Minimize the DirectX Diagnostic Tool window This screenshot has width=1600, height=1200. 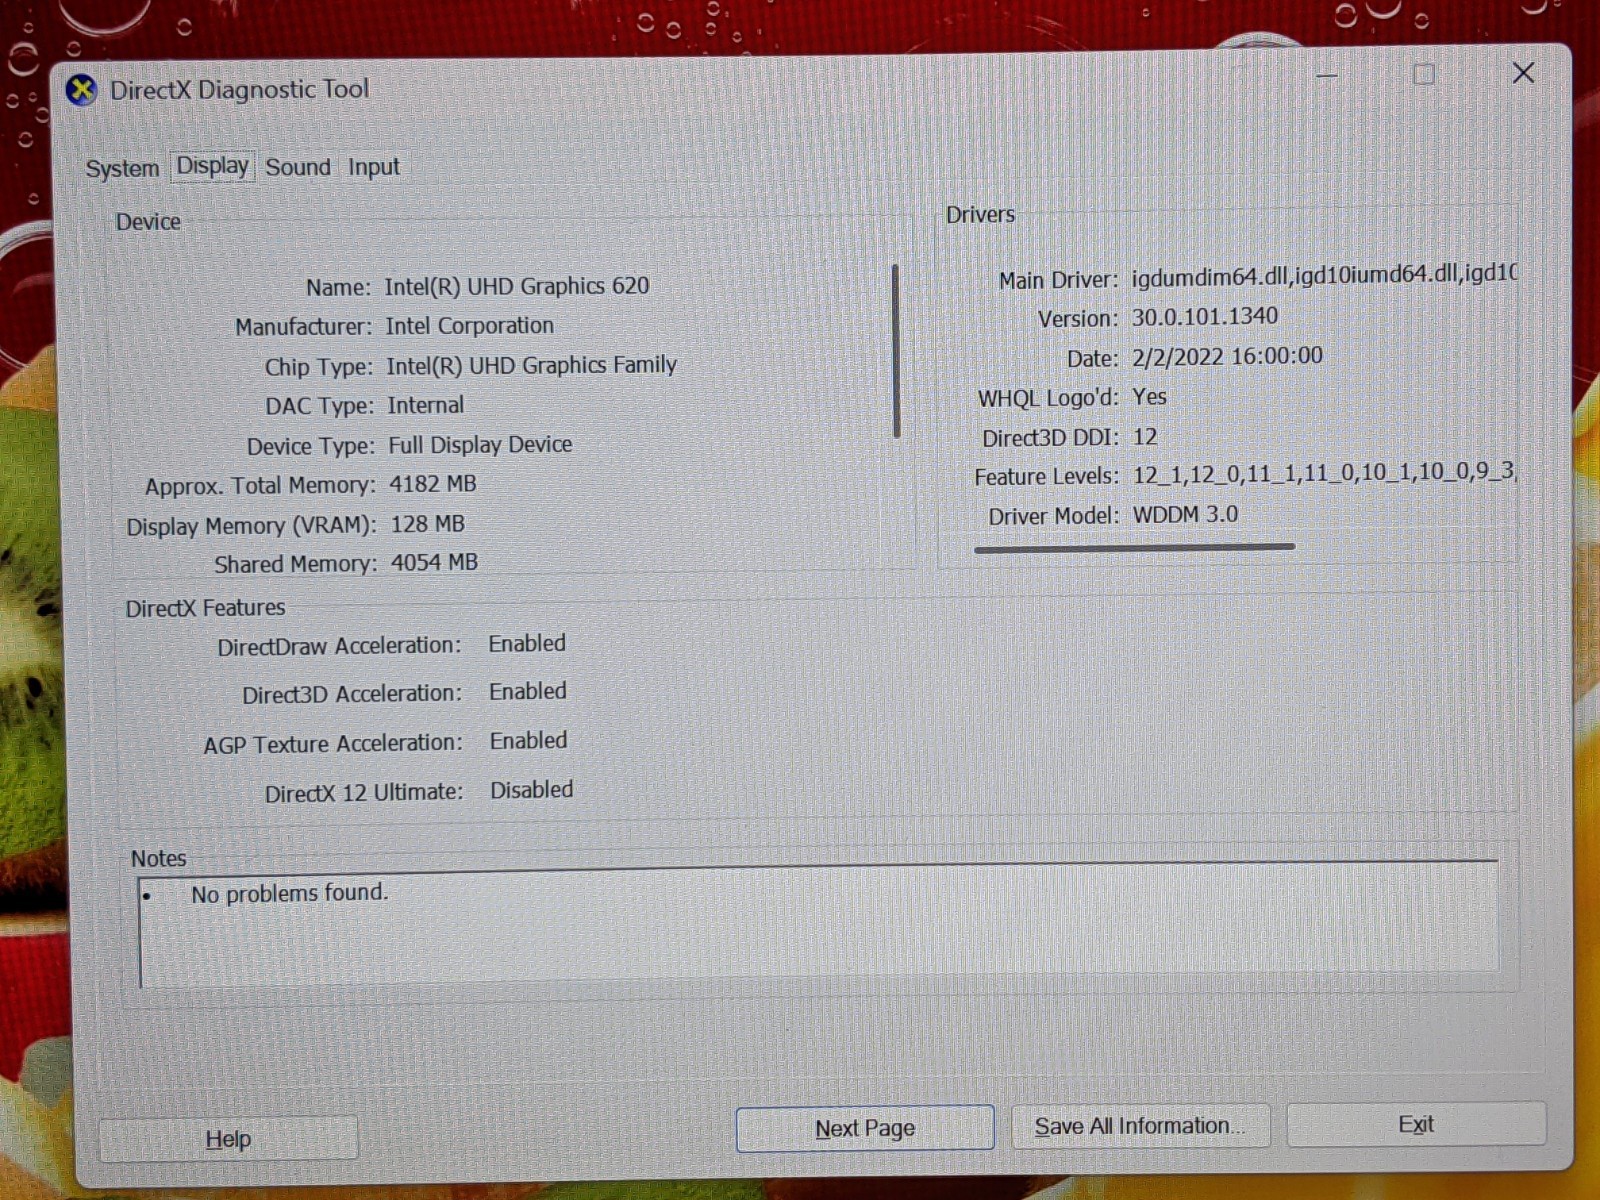point(1327,76)
